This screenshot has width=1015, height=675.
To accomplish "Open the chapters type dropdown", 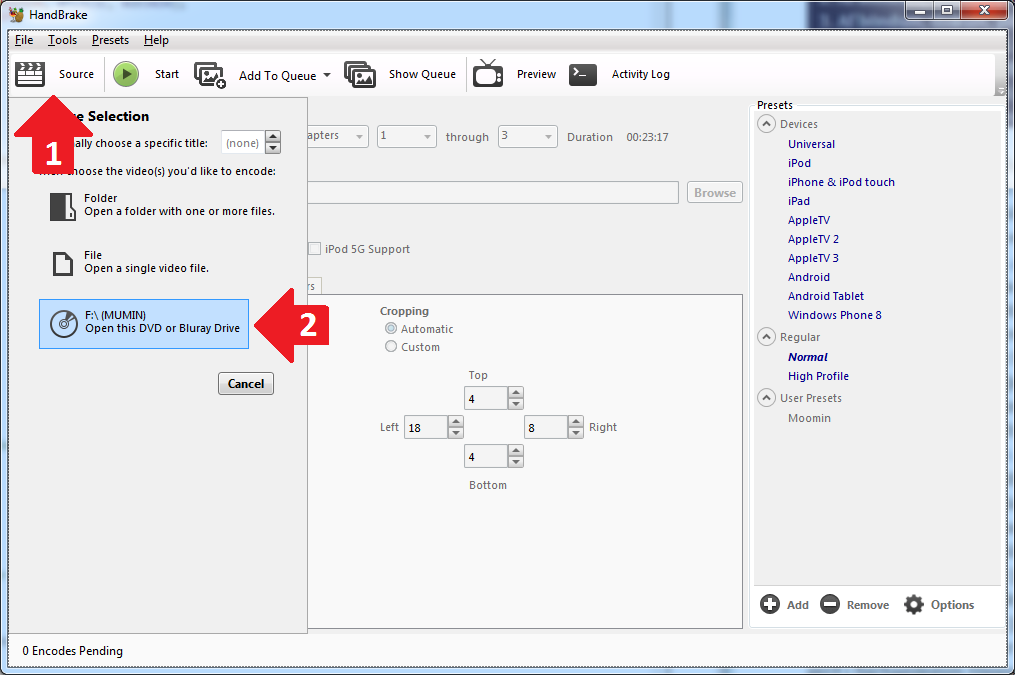I will [338, 137].
